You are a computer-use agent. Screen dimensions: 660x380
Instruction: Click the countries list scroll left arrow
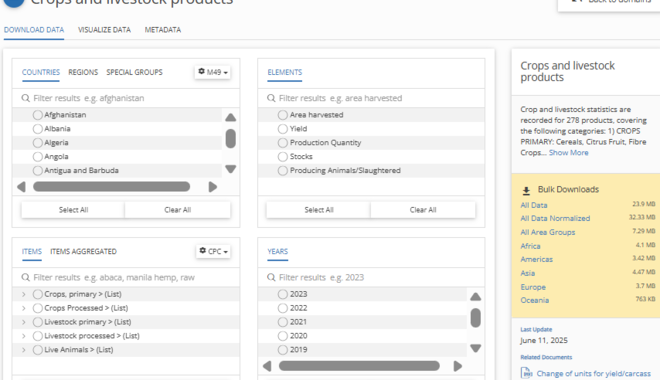tap(21, 186)
